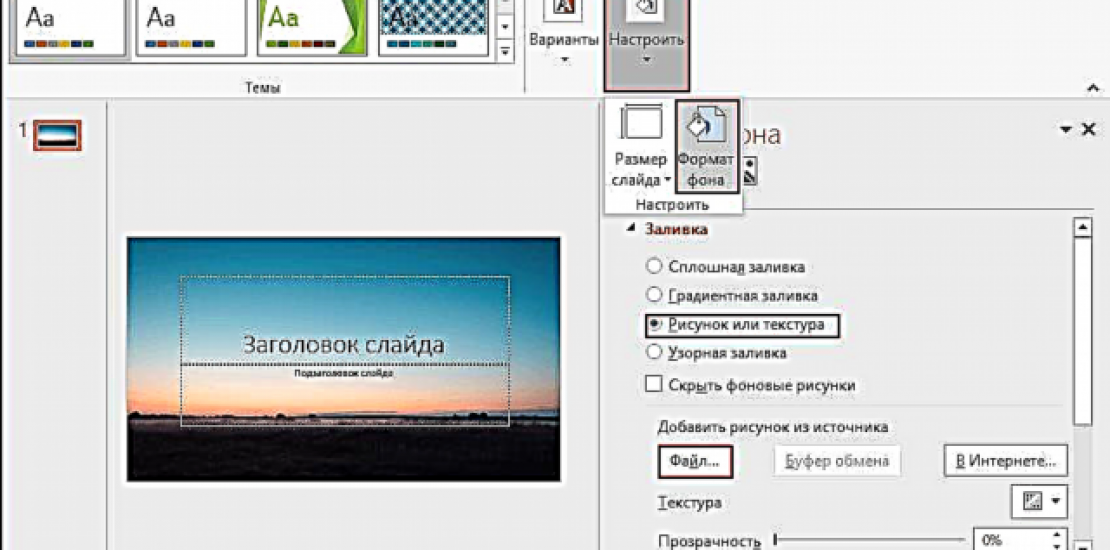
Task: Collapse the Заливка section
Action: click(x=631, y=229)
